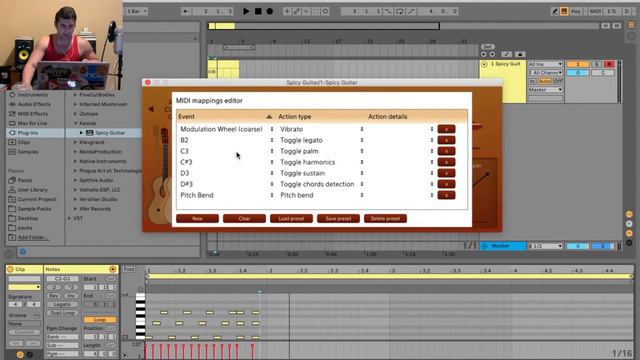This screenshot has height=360, width=640.
Task: Click the Load preset button
Action: tap(291, 218)
